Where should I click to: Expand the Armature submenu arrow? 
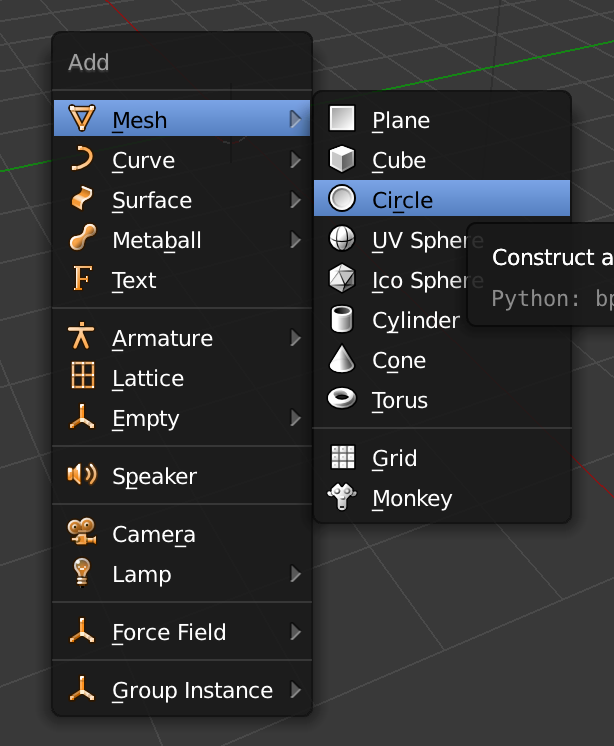[295, 338]
